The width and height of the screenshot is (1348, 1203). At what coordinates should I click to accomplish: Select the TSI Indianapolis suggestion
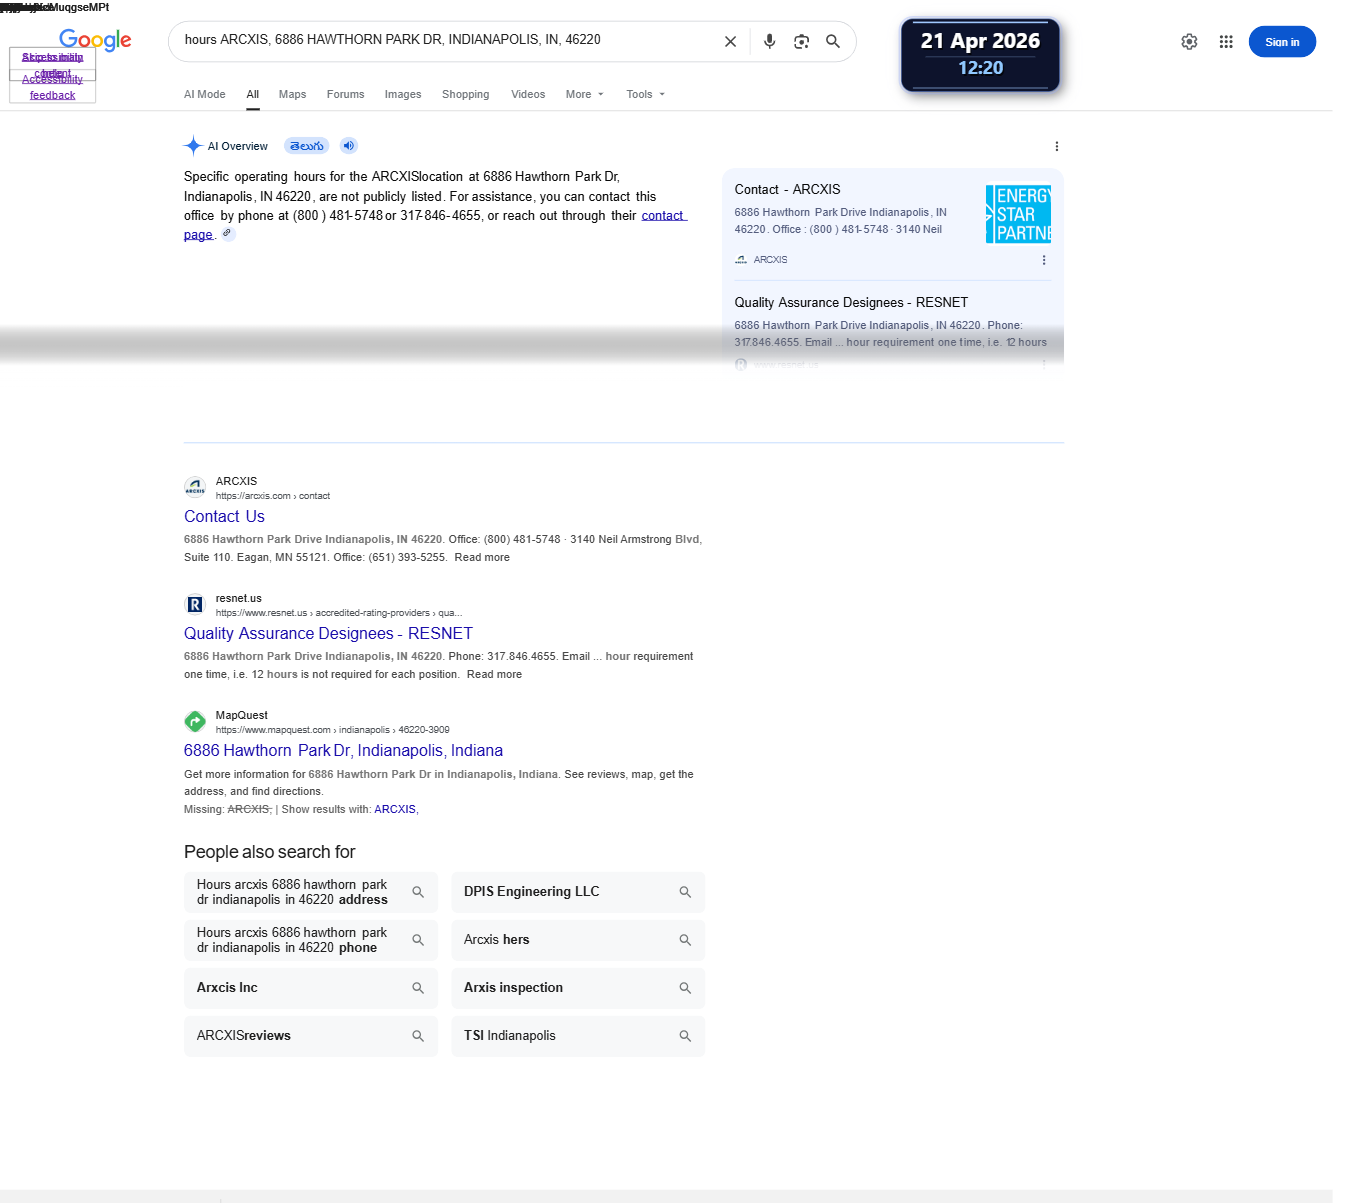pos(578,1036)
